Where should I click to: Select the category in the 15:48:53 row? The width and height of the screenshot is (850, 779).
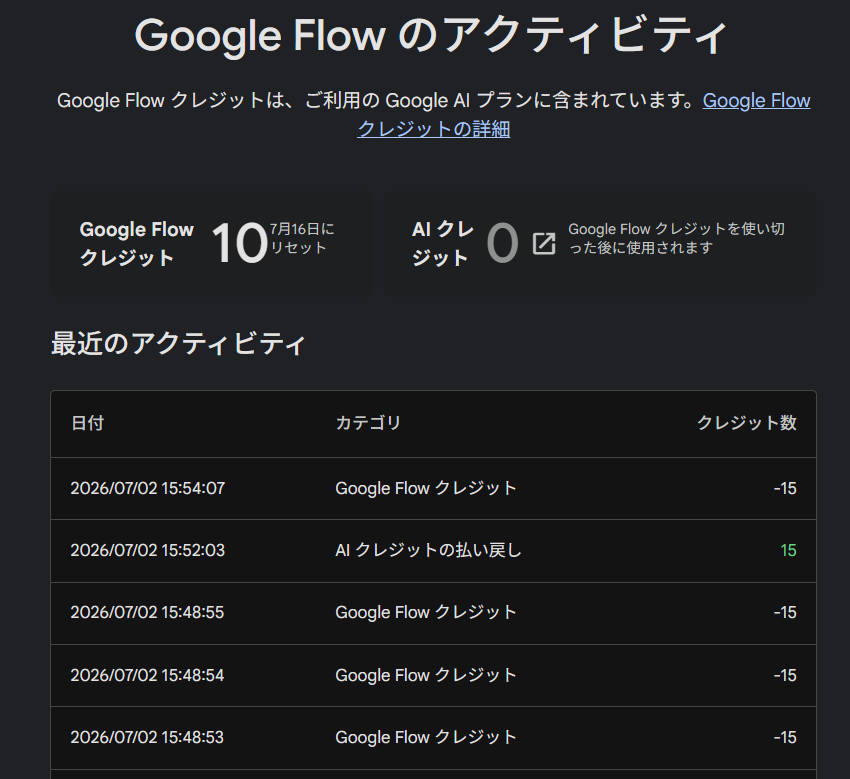pos(426,737)
